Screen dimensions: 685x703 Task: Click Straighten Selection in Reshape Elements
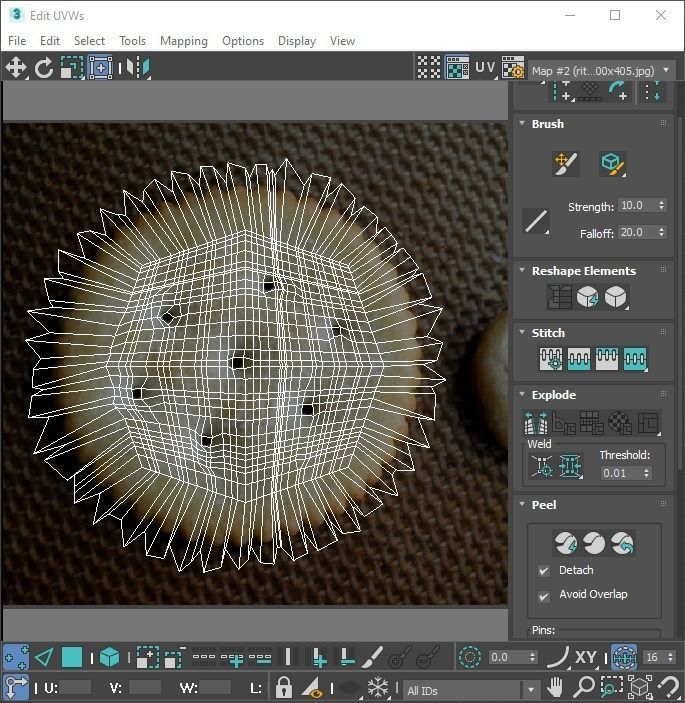pyautogui.click(x=559, y=297)
